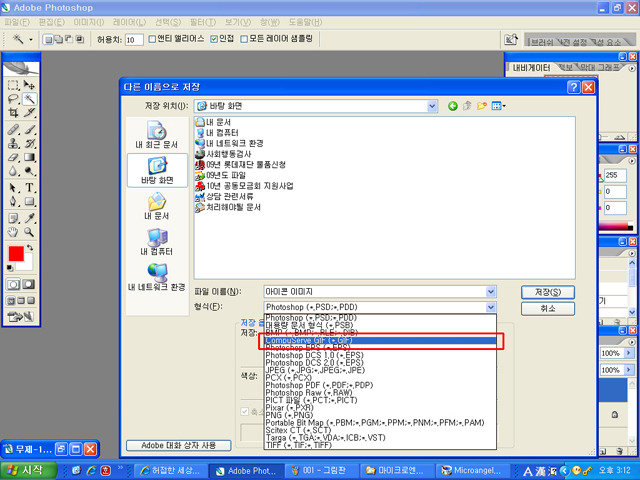
Task: Select the Dodge tool
Action: click(x=29, y=171)
